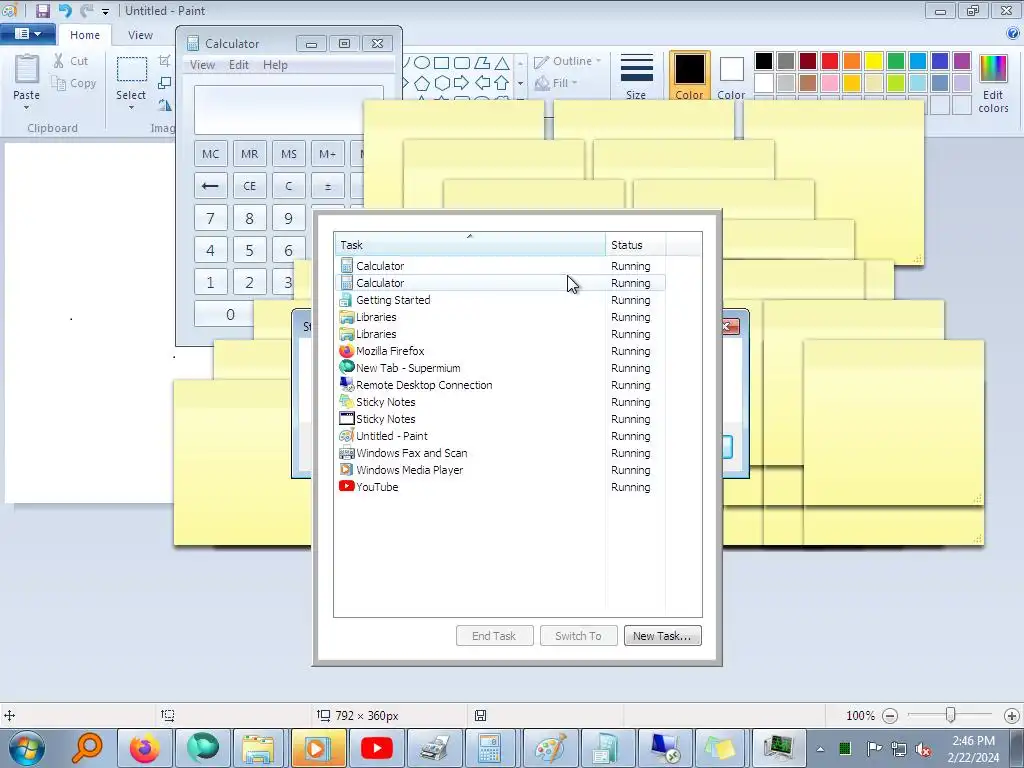The width and height of the screenshot is (1024, 768).
Task: Open Calculator Edit menu
Action: [238, 65]
